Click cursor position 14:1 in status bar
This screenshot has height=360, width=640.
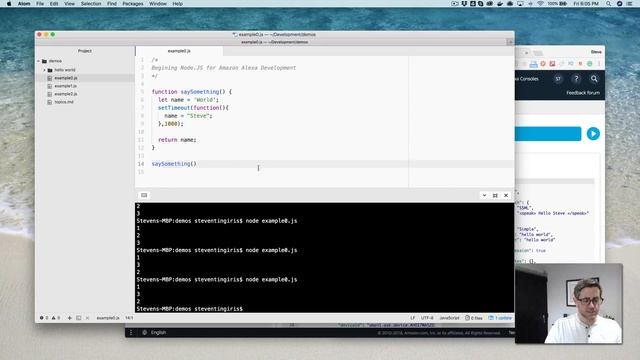129,318
